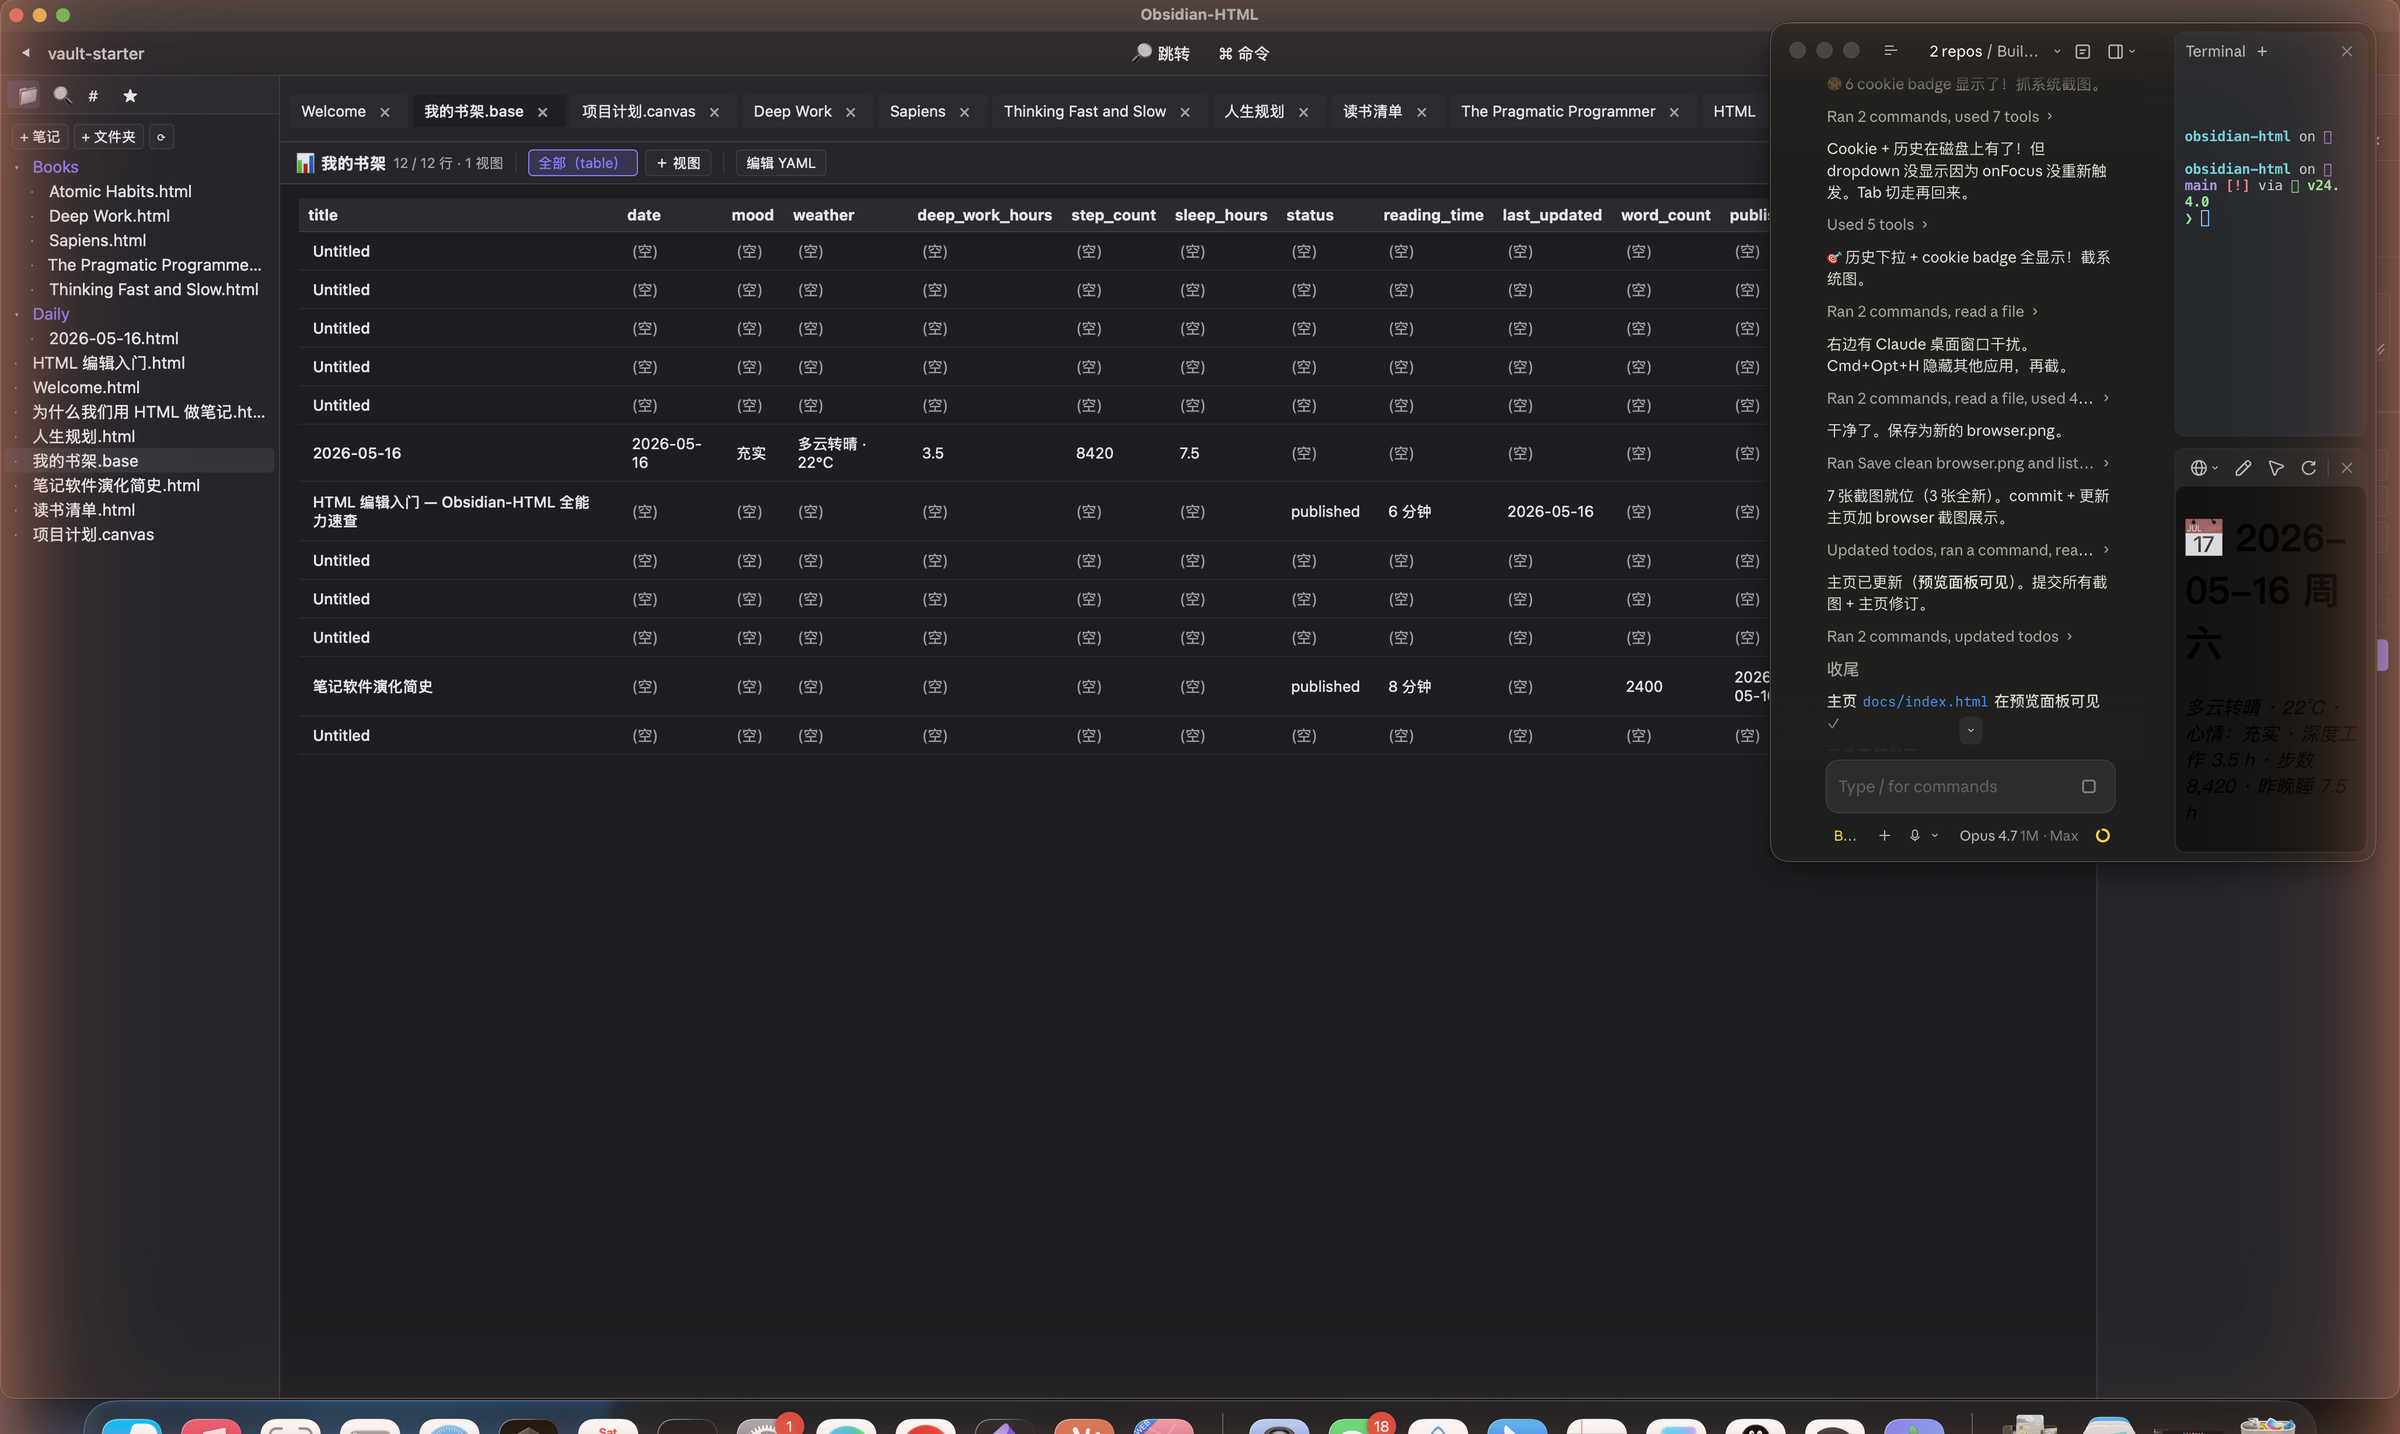Collapse the Books folder in file tree
The width and height of the screenshot is (2400, 1434).
pos(17,167)
